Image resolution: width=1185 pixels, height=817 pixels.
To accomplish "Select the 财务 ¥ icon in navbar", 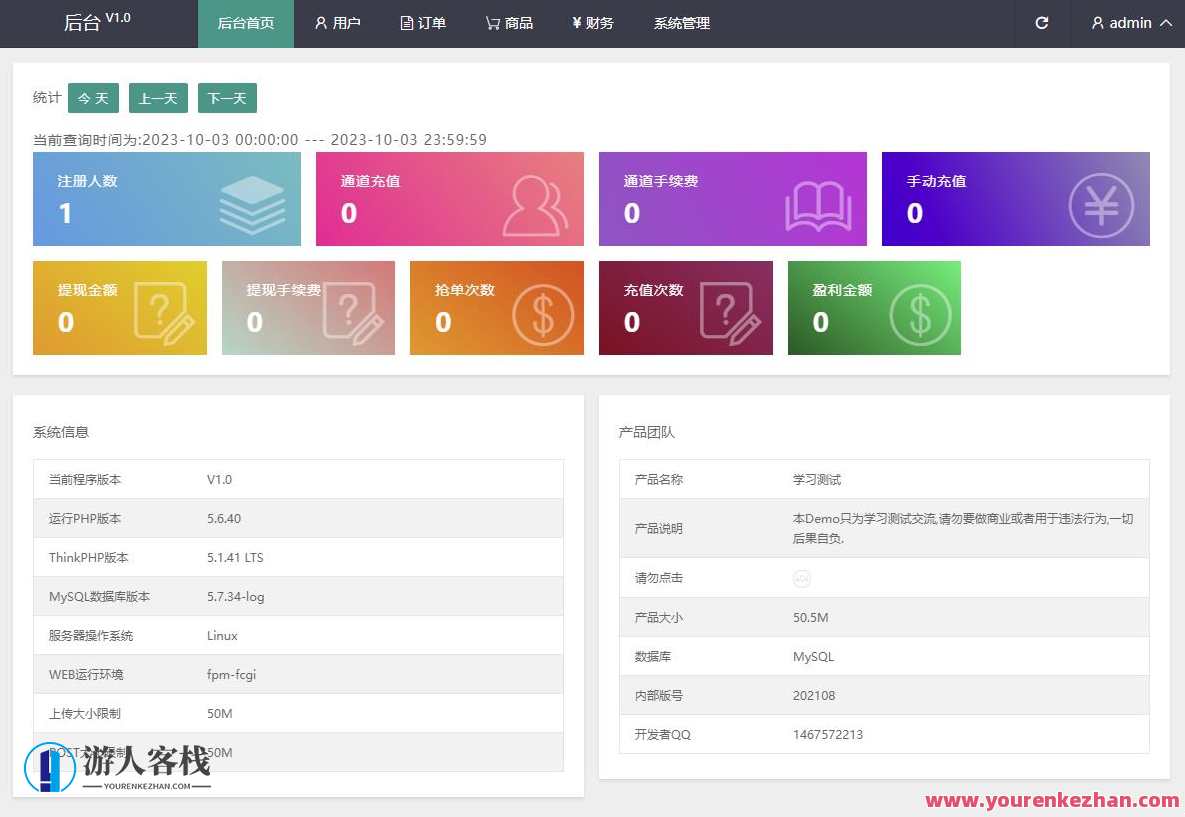I will pyautogui.click(x=576, y=23).
